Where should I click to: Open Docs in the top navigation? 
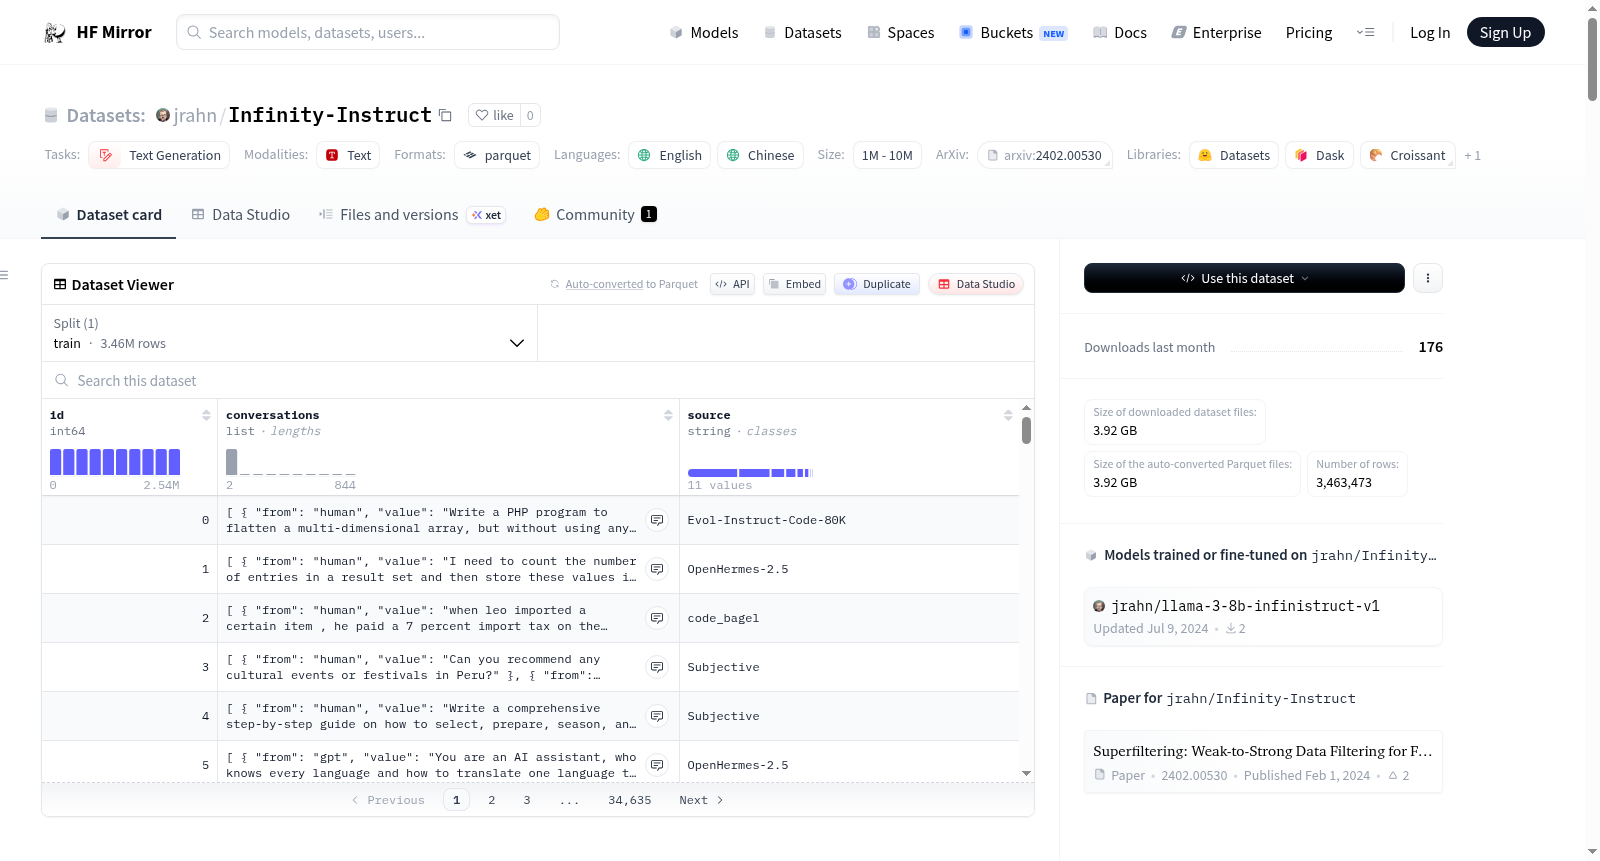[1119, 32]
